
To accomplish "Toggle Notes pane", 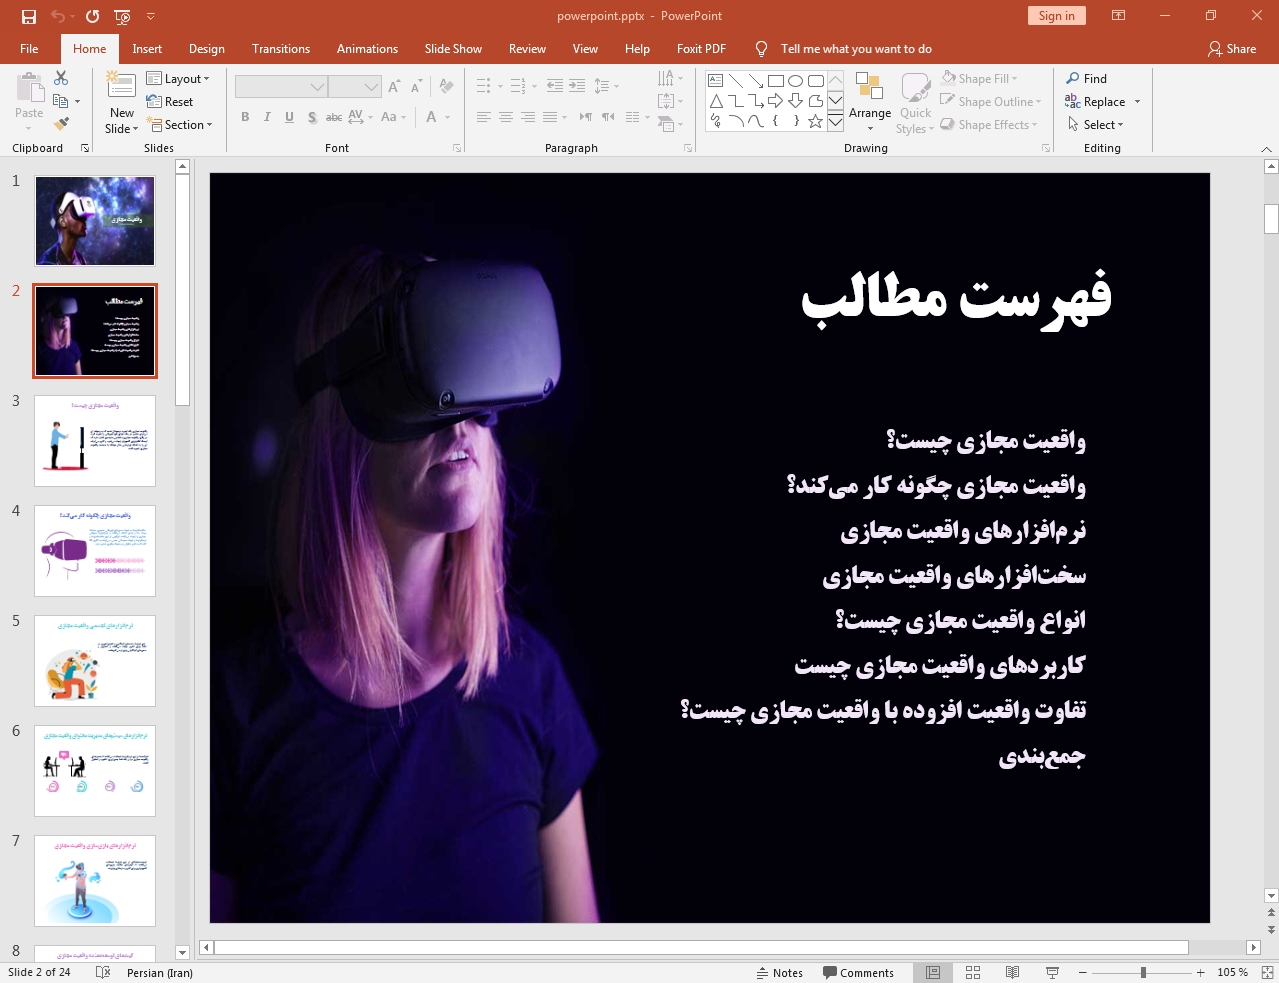I will tap(780, 973).
